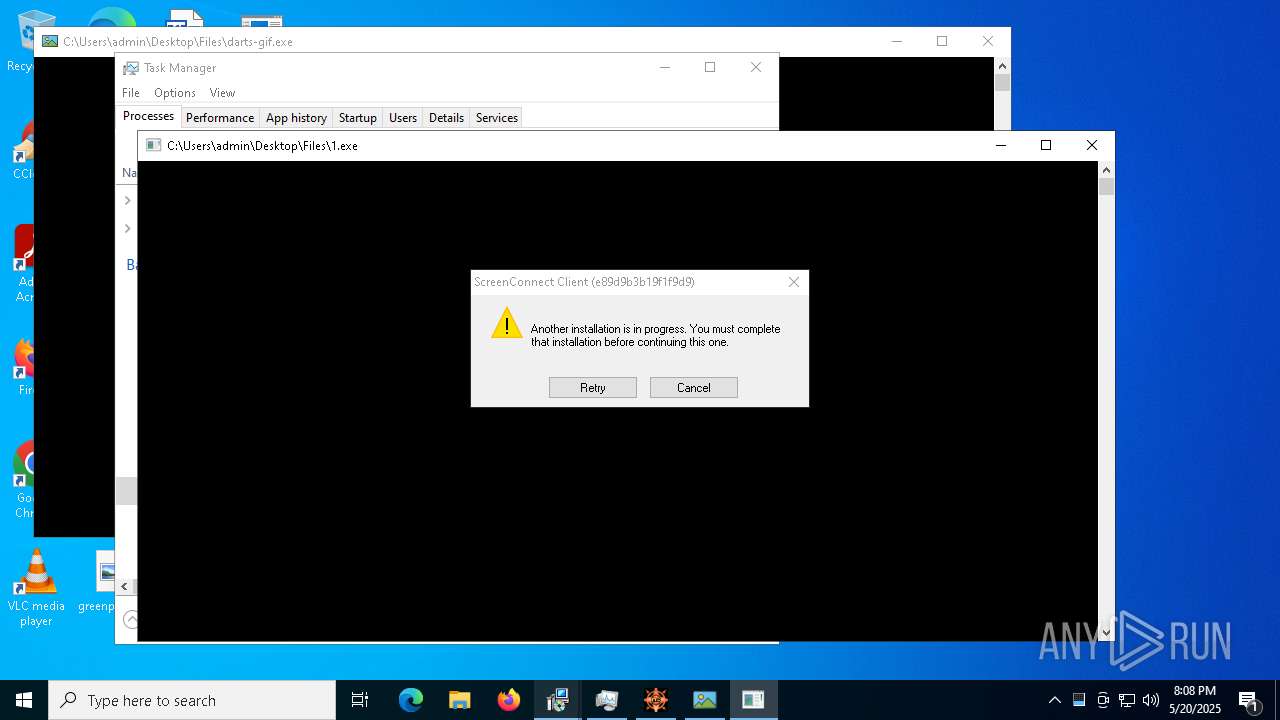Image resolution: width=1280 pixels, height=720 pixels.
Task: Open the volume control in the tray
Action: [x=1151, y=700]
